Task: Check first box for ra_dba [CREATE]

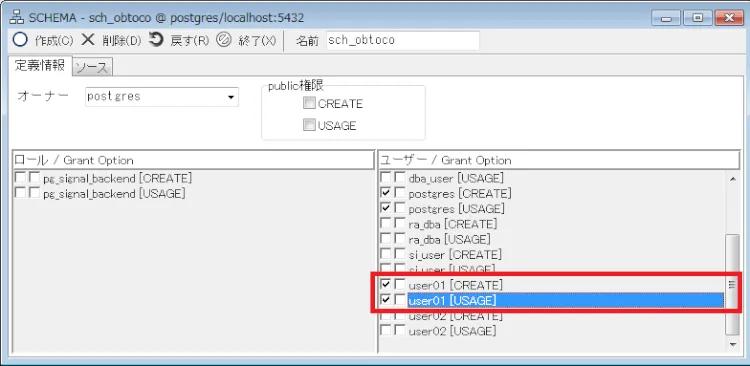Action: (x=385, y=224)
